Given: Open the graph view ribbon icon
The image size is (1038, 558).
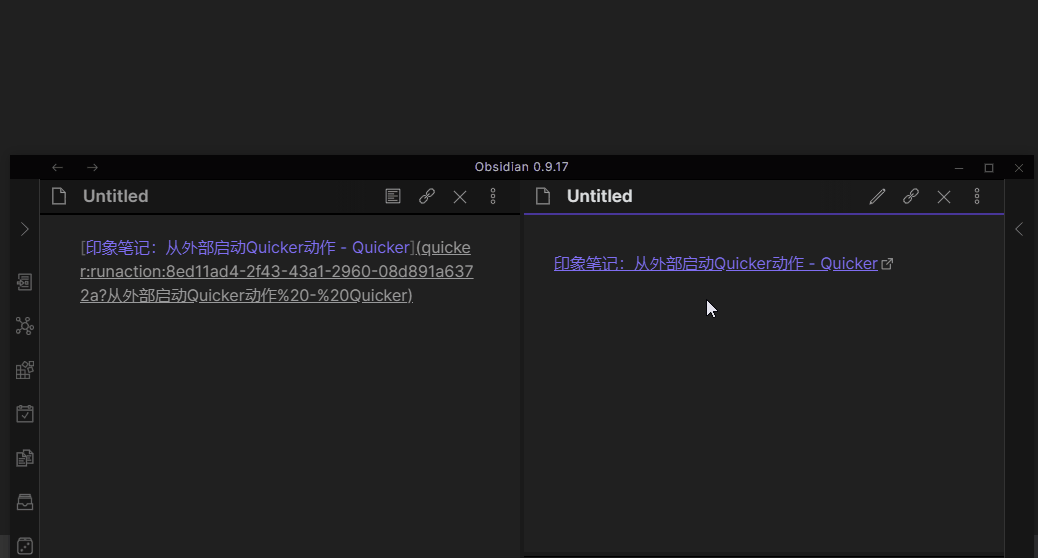Looking at the screenshot, I should [x=24, y=326].
